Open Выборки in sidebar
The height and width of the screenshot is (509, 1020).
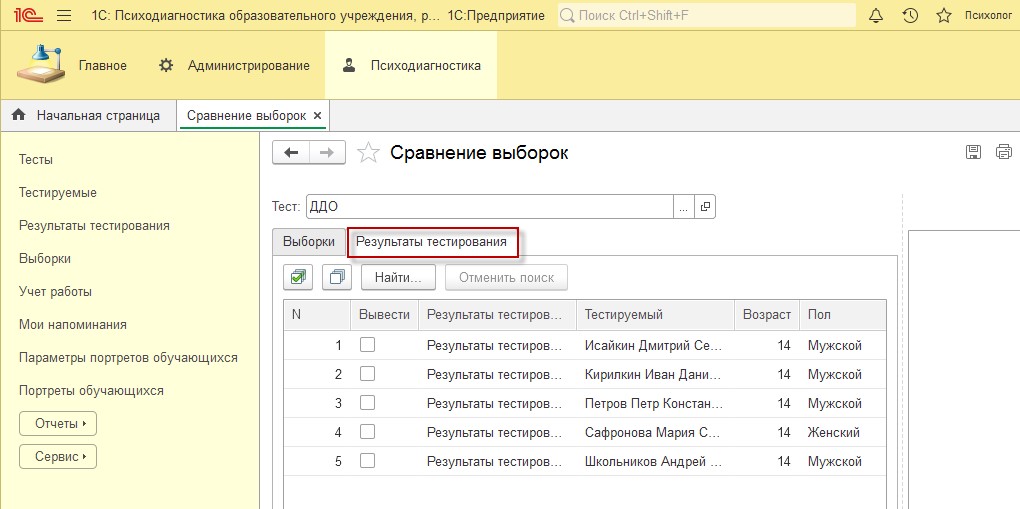click(x=45, y=258)
